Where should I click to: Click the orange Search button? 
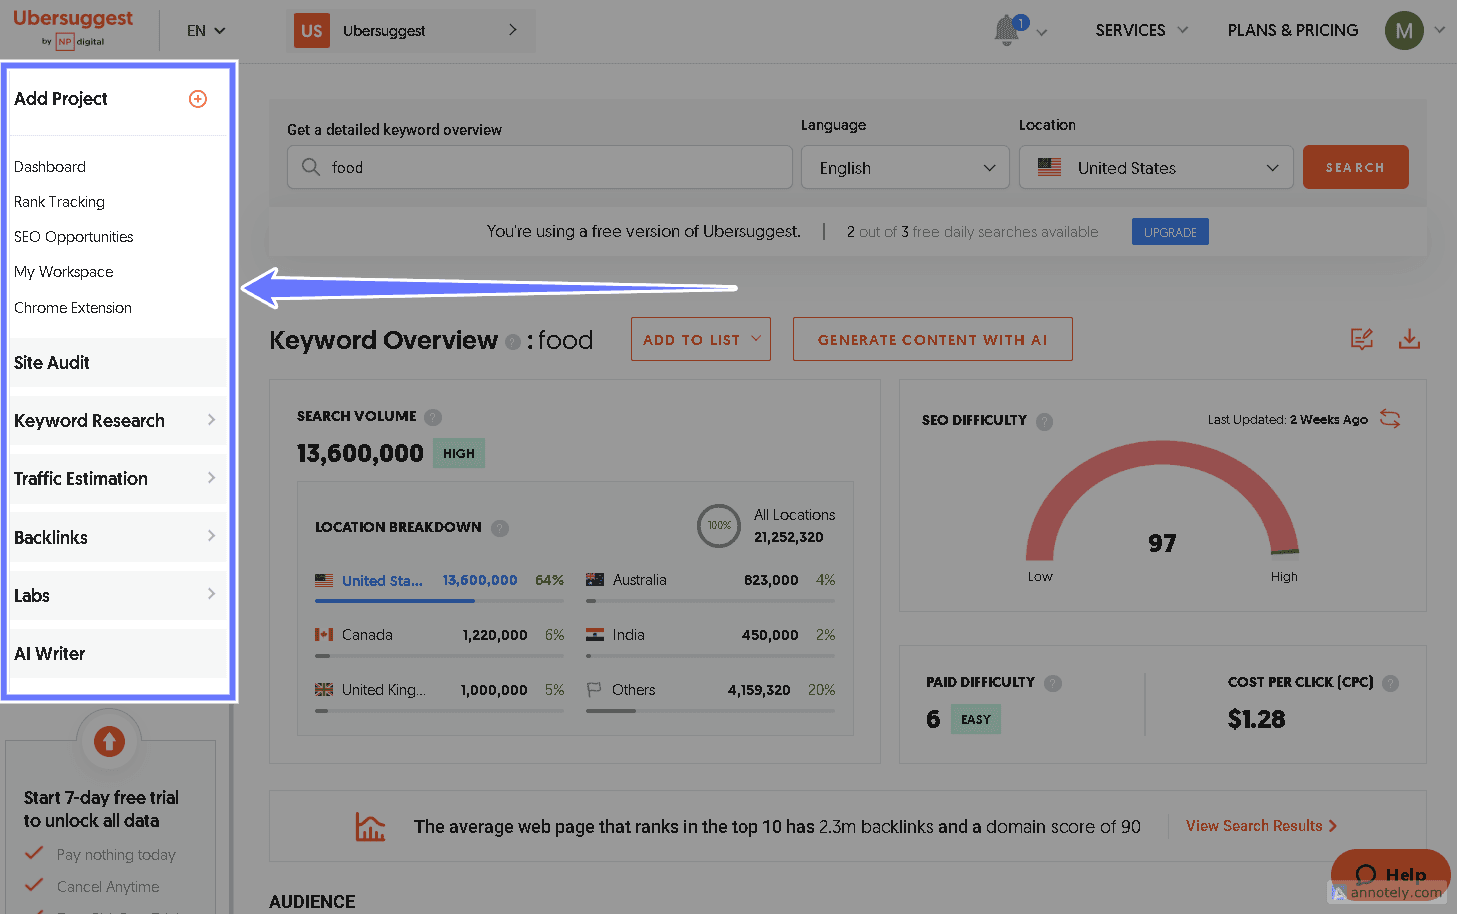[1355, 167]
